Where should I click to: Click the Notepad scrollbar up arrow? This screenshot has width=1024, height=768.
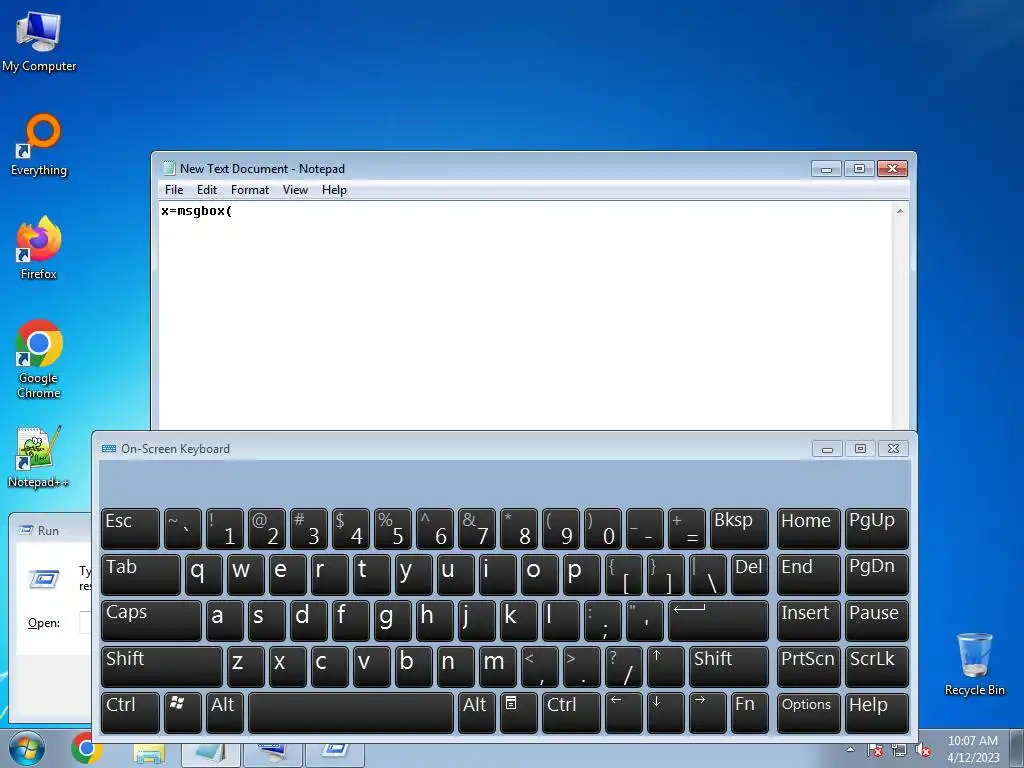[x=900, y=211]
